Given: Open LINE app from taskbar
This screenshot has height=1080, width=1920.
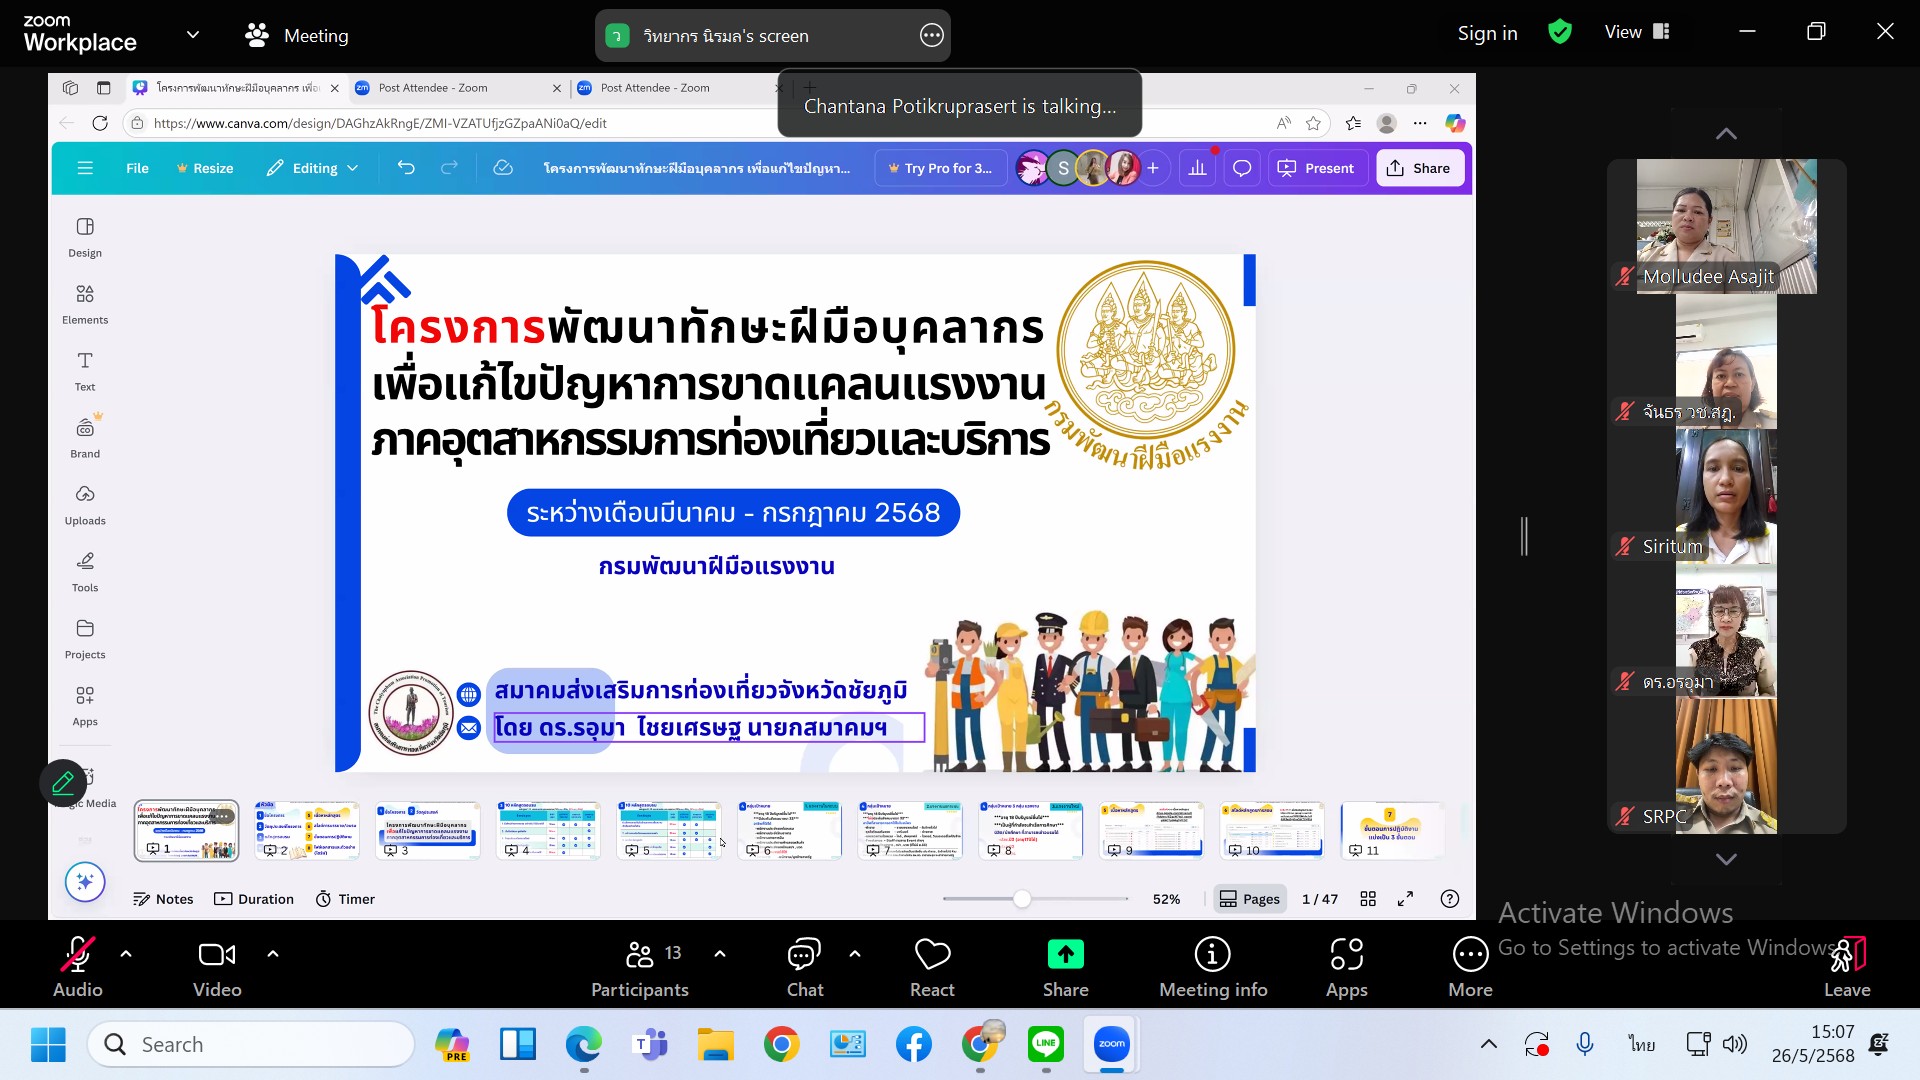Looking at the screenshot, I should click(x=1046, y=1044).
